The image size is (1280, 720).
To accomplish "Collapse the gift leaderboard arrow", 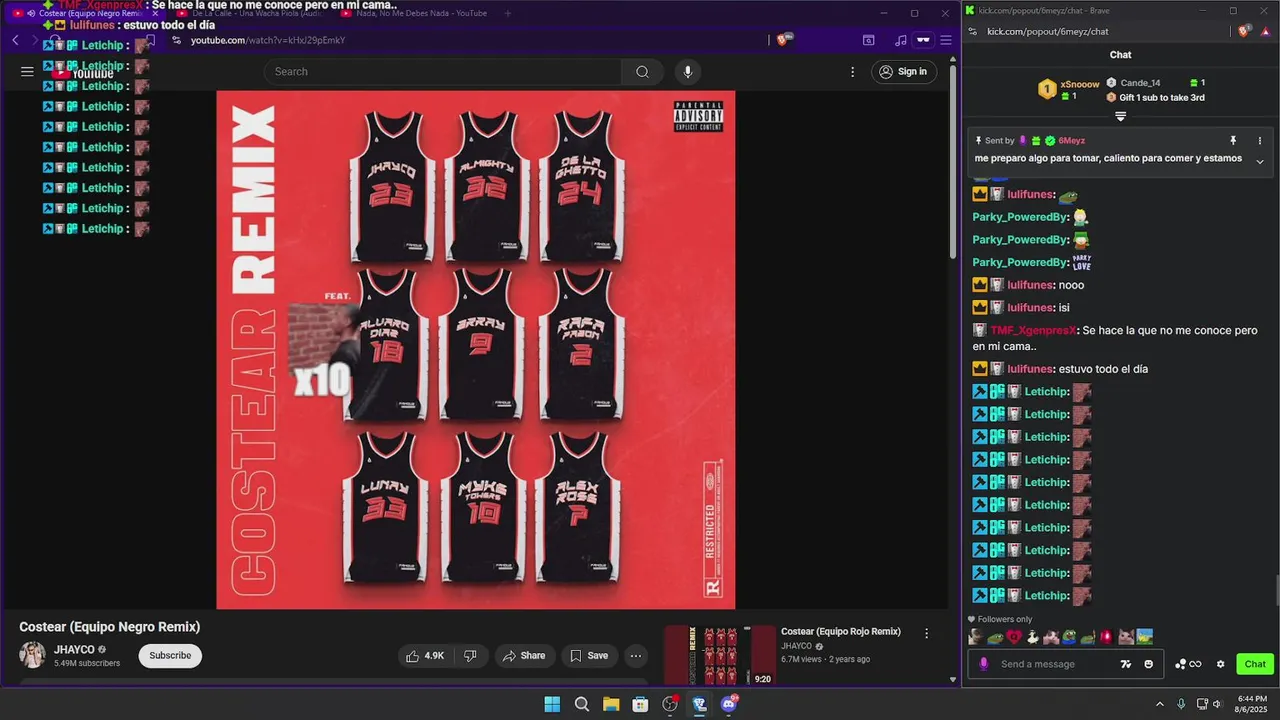I will pos(1120,117).
